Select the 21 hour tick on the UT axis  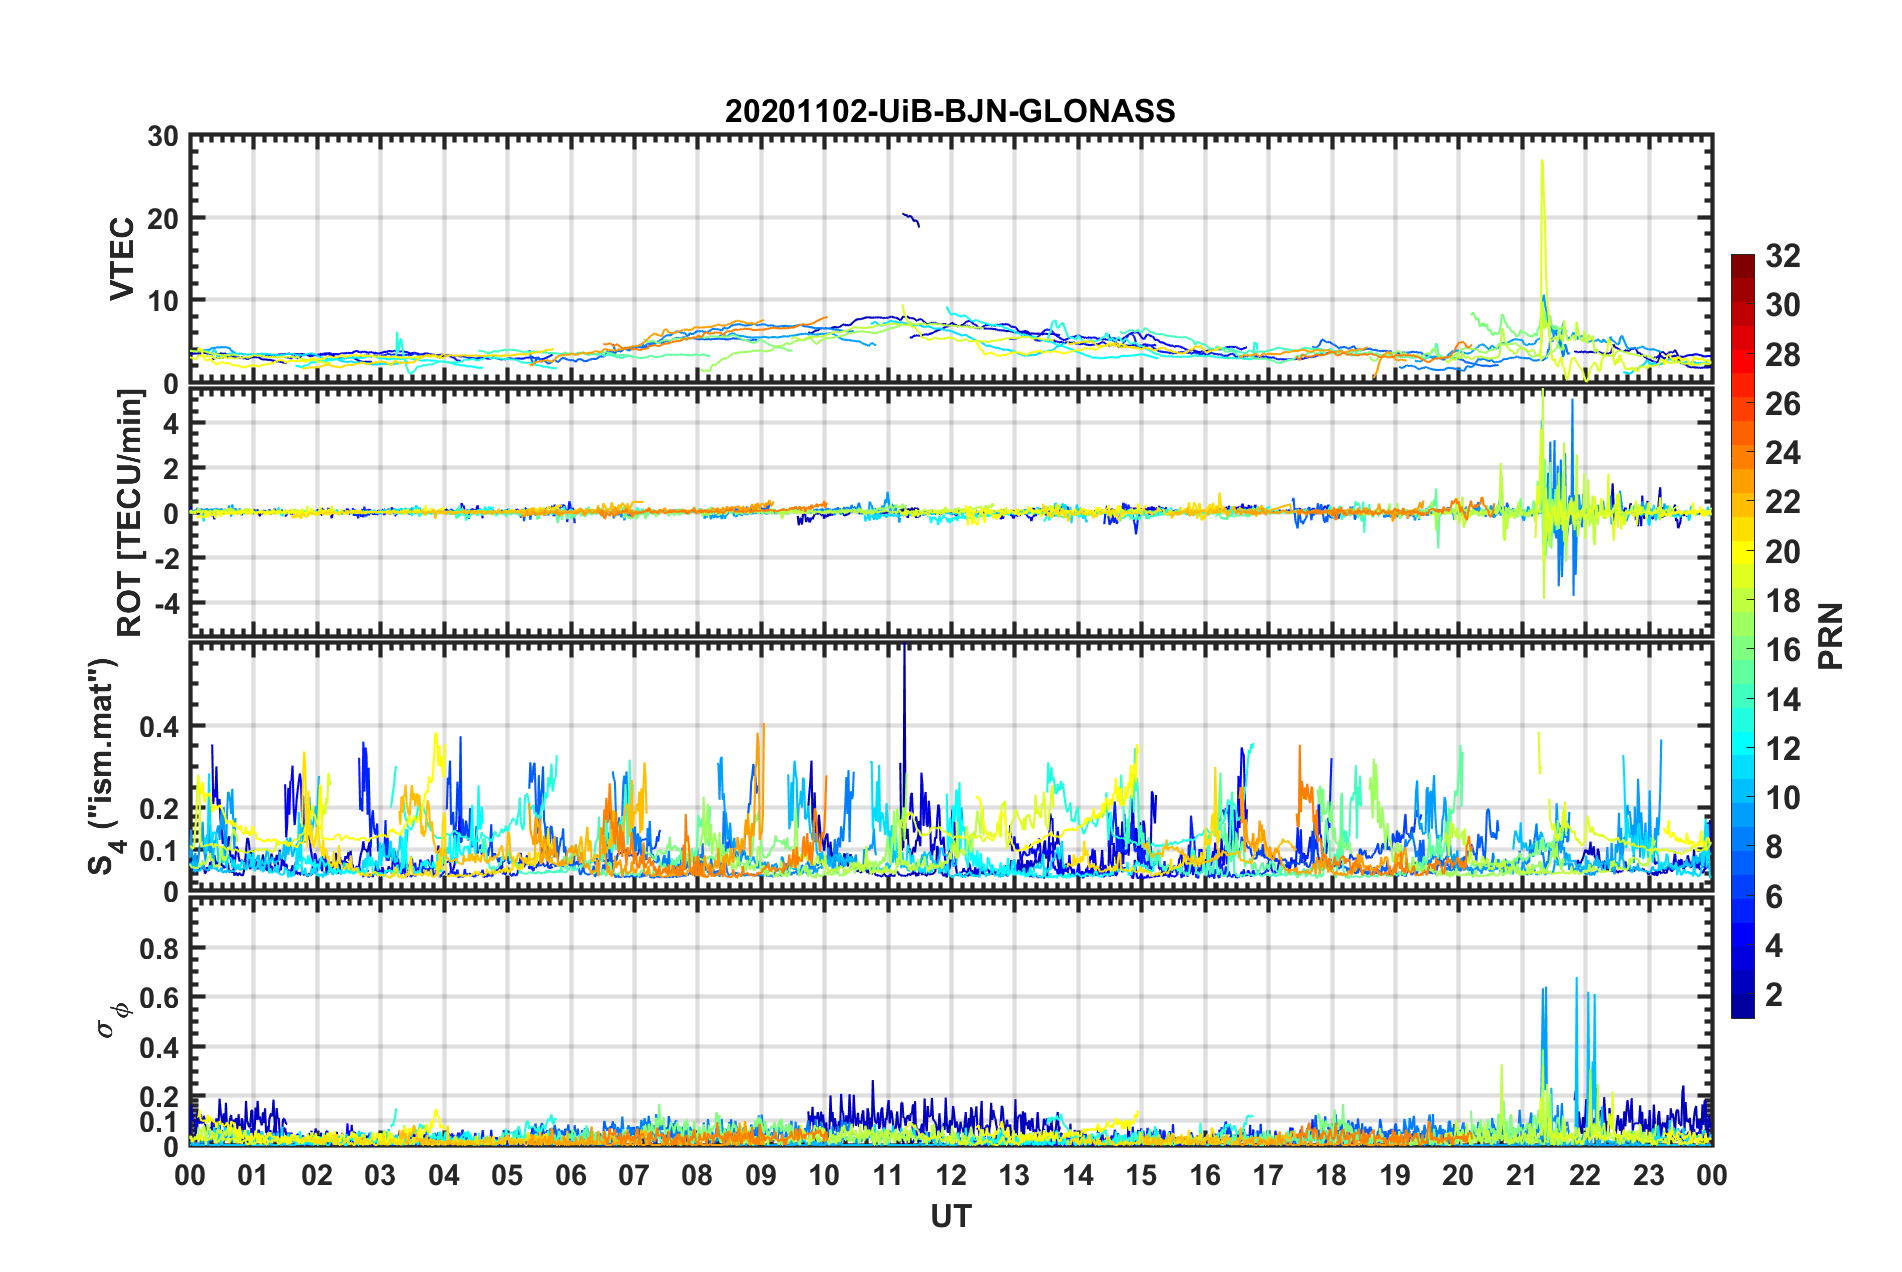point(1521,1175)
